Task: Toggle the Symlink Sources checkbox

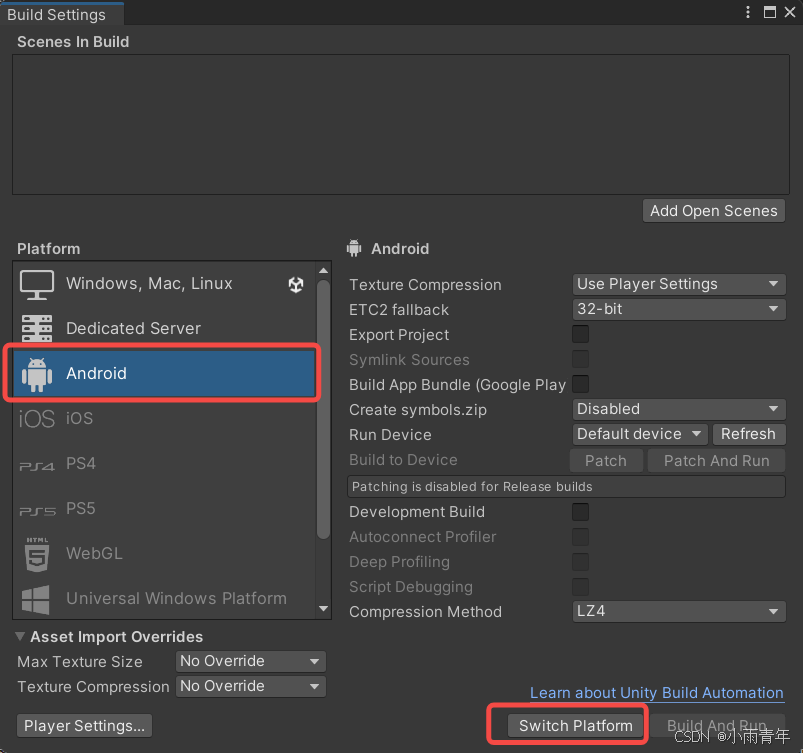Action: (x=580, y=359)
